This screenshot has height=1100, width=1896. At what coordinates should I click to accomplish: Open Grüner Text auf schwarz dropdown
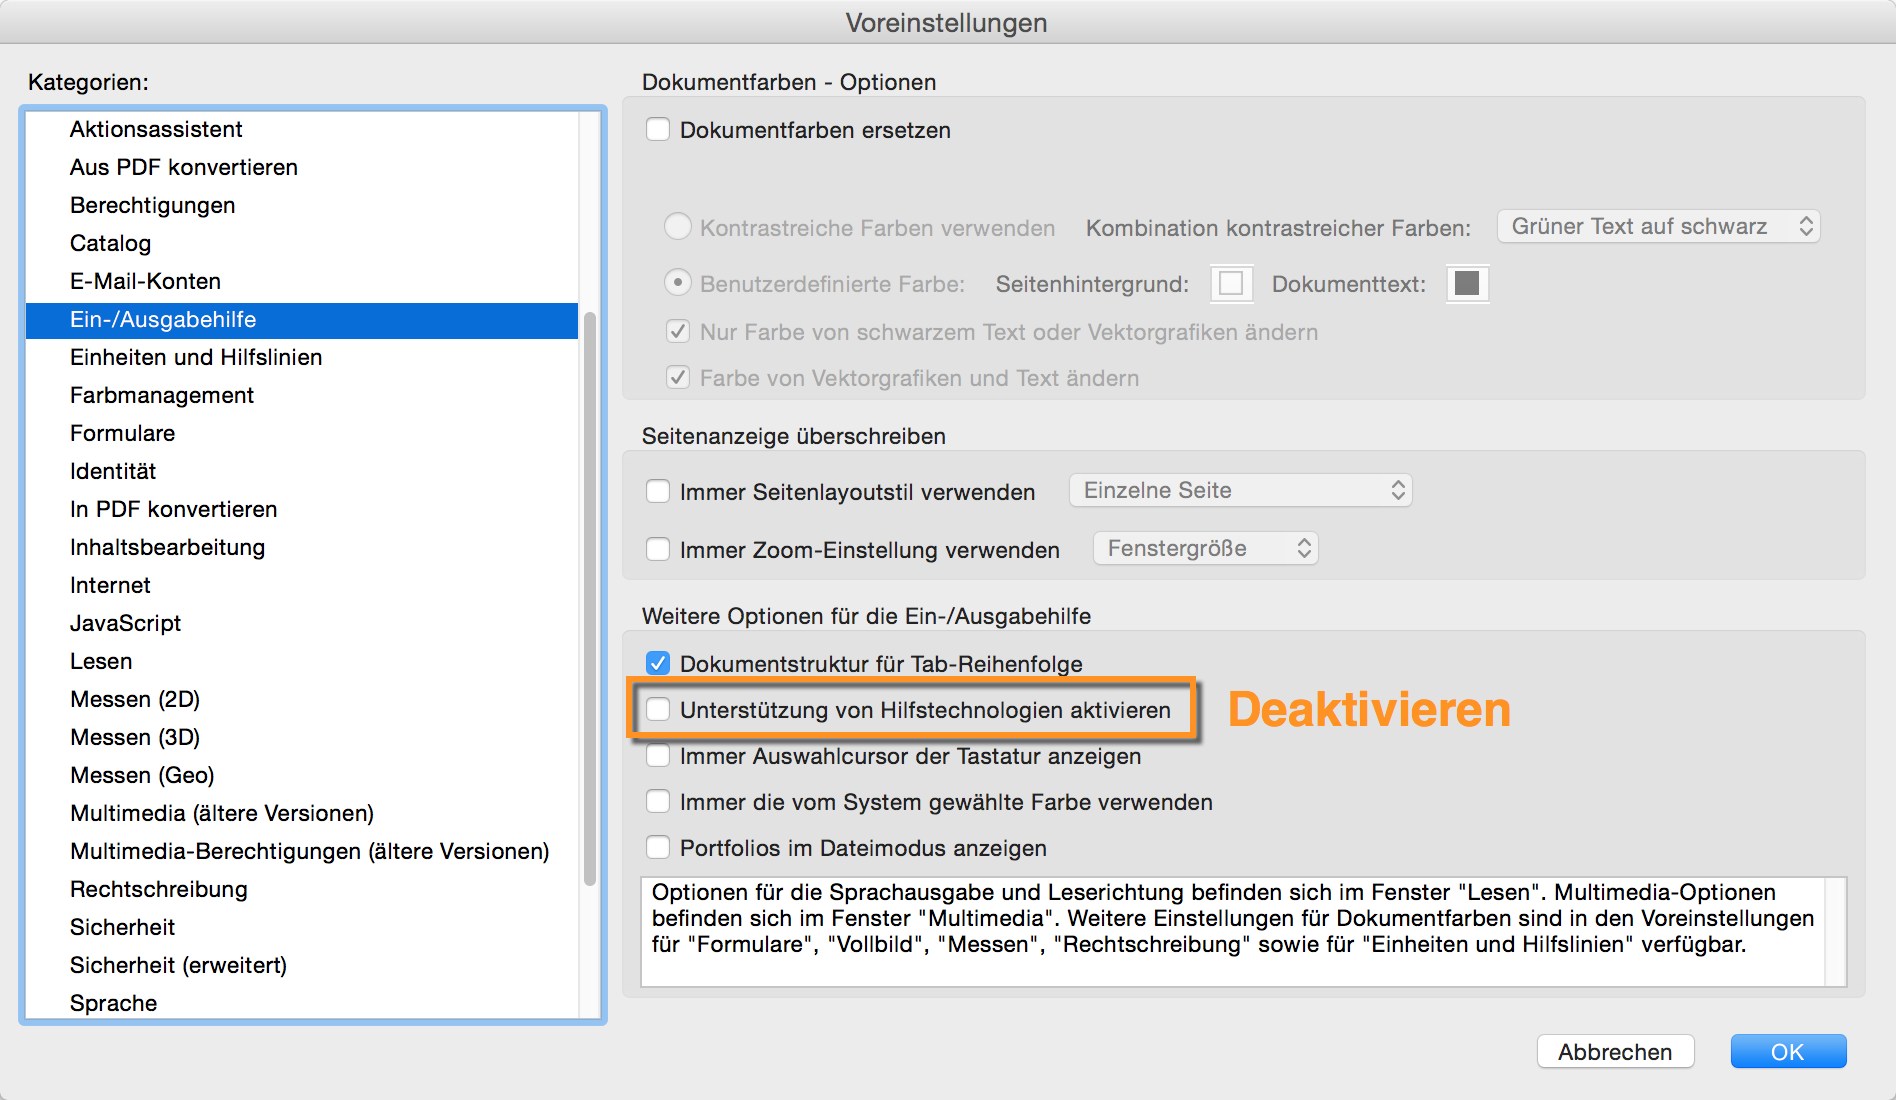1658,226
